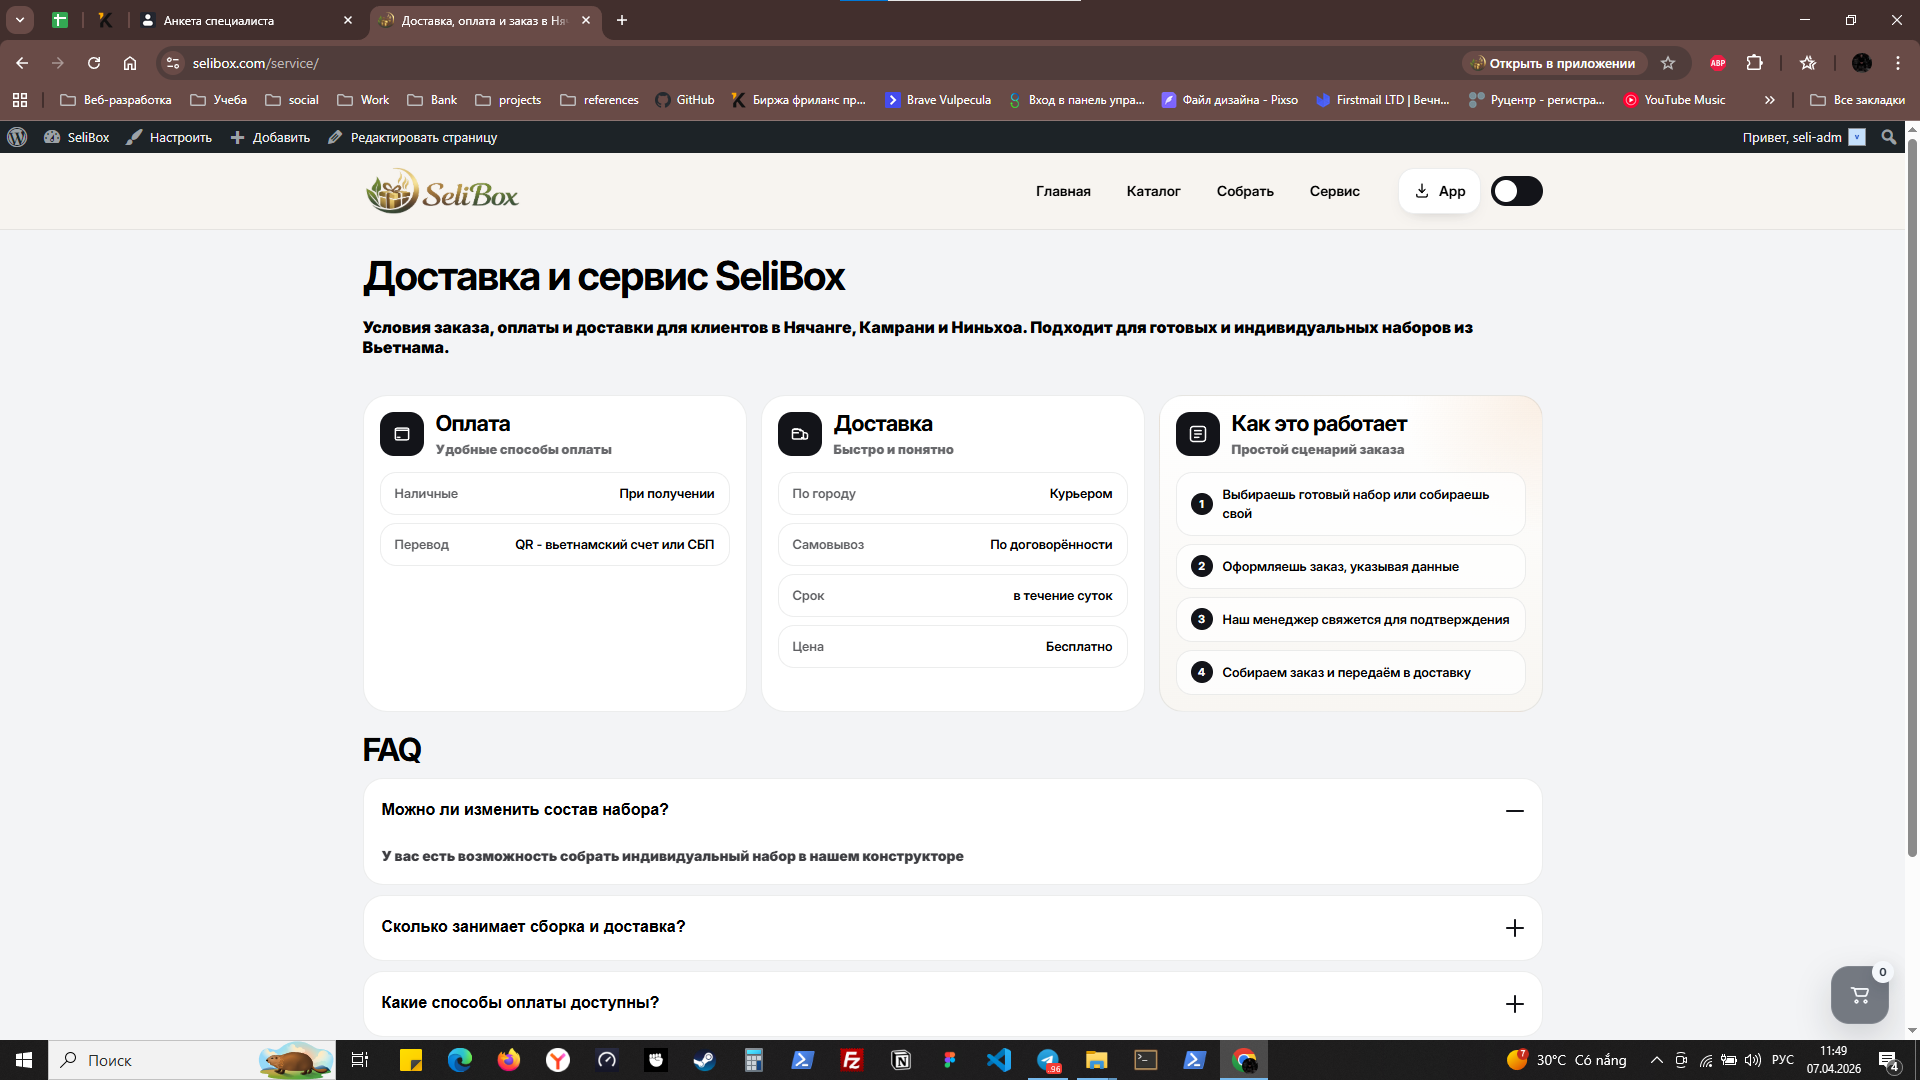This screenshot has height=1080, width=1920.
Task: Open Task View on the taskbar
Action: [x=360, y=1060]
